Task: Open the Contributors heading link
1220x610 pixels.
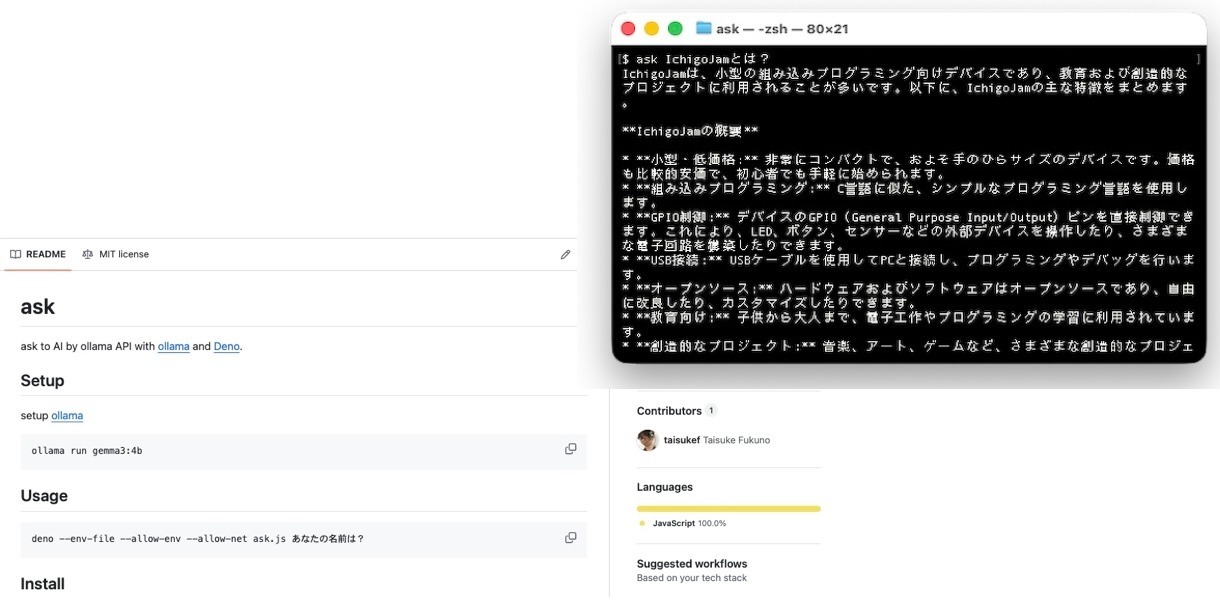Action: (669, 411)
